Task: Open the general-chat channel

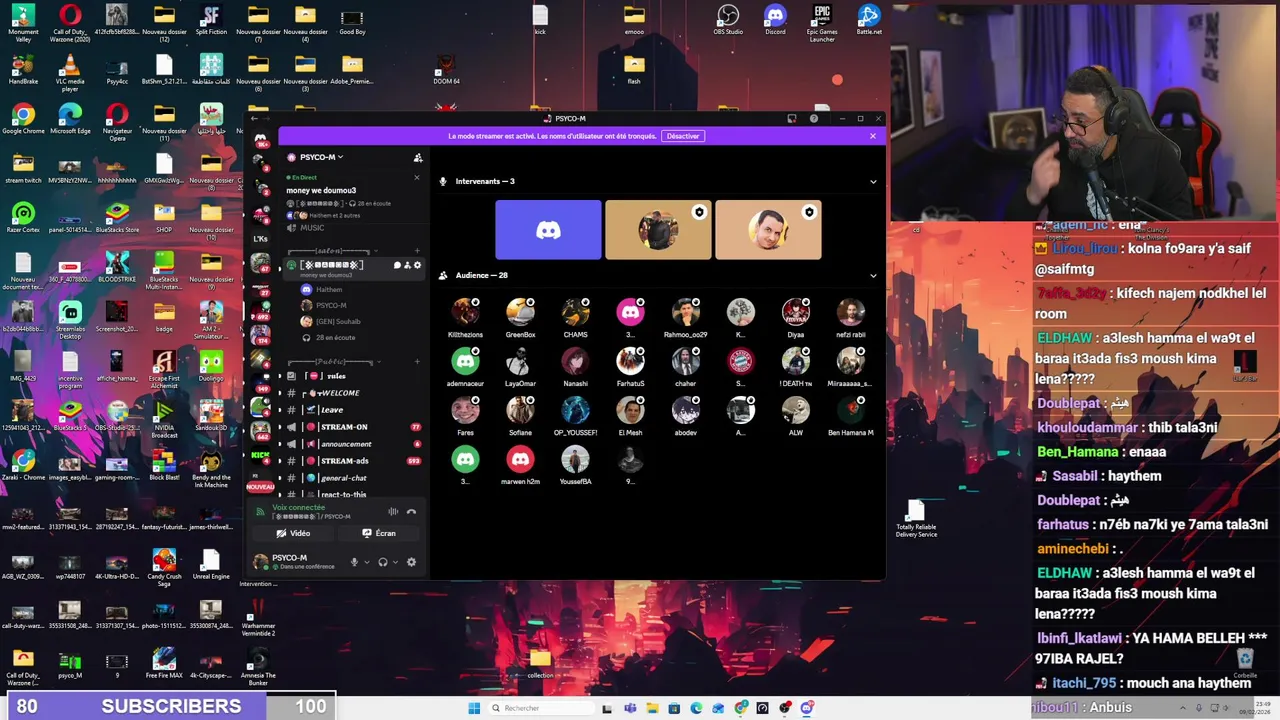Action: coord(343,478)
